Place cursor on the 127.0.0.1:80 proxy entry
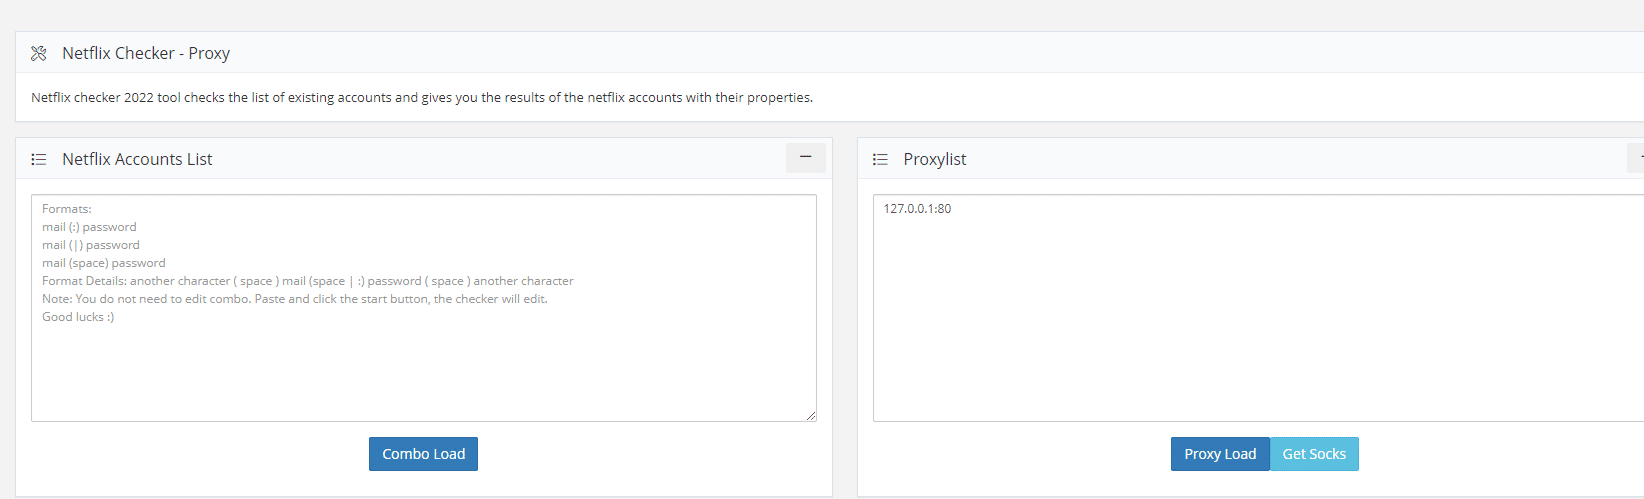This screenshot has height=499, width=1644. 917,209
